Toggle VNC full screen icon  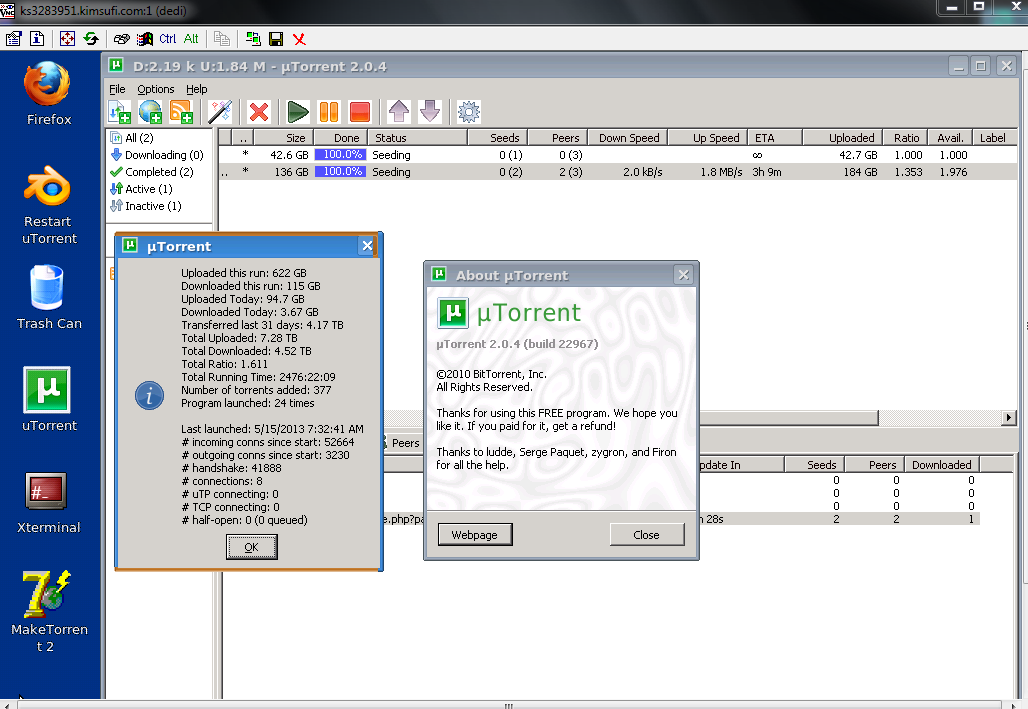(67, 39)
